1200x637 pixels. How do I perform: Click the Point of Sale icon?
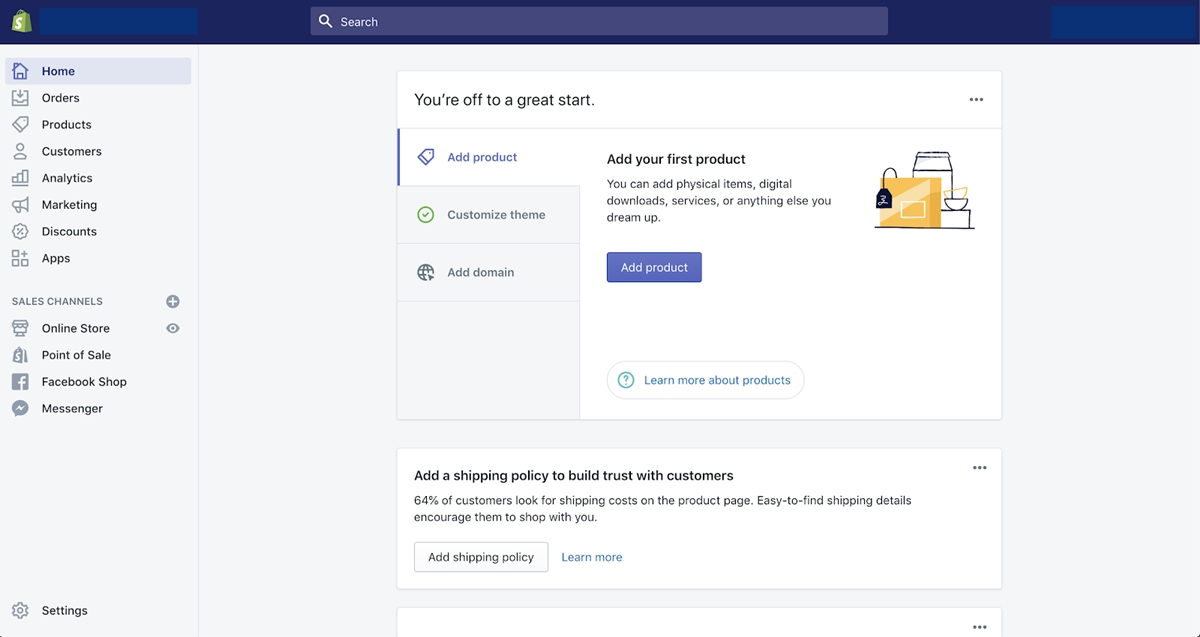pos(20,354)
